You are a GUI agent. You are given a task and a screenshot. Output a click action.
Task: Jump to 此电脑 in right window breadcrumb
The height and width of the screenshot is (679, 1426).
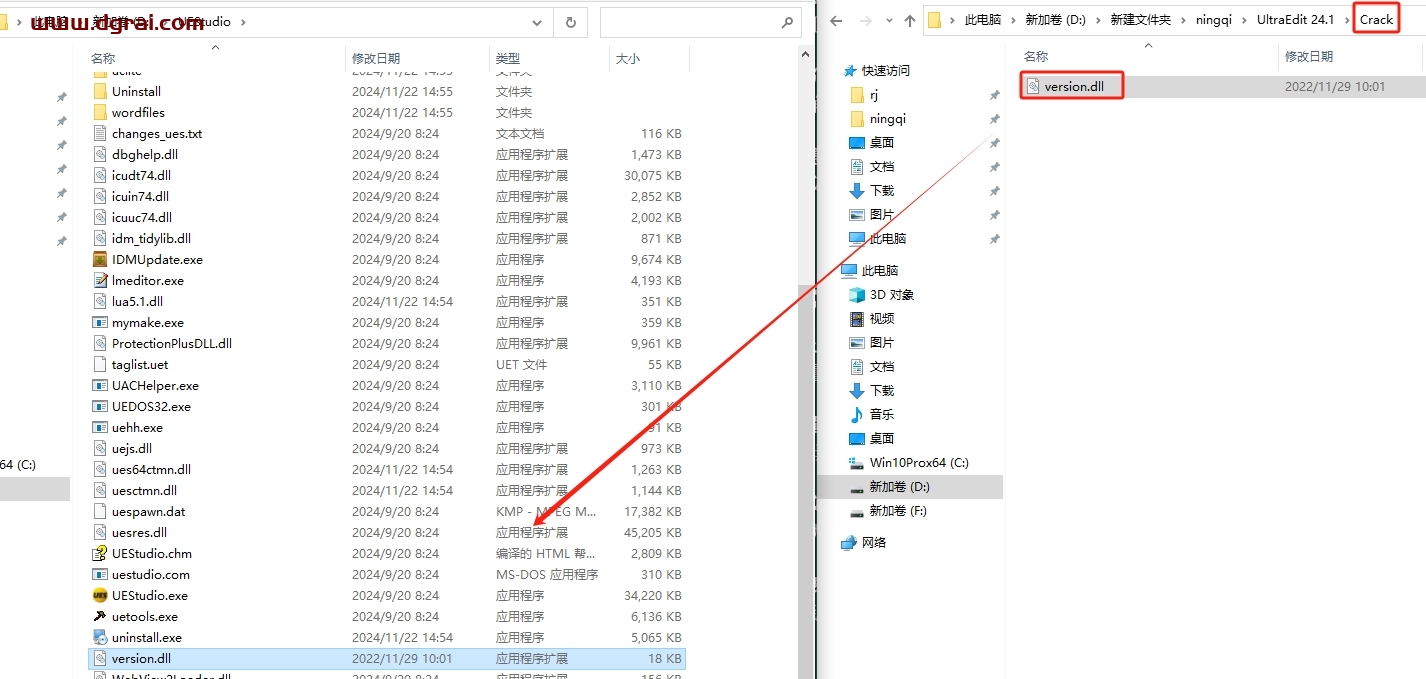pyautogui.click(x=983, y=20)
